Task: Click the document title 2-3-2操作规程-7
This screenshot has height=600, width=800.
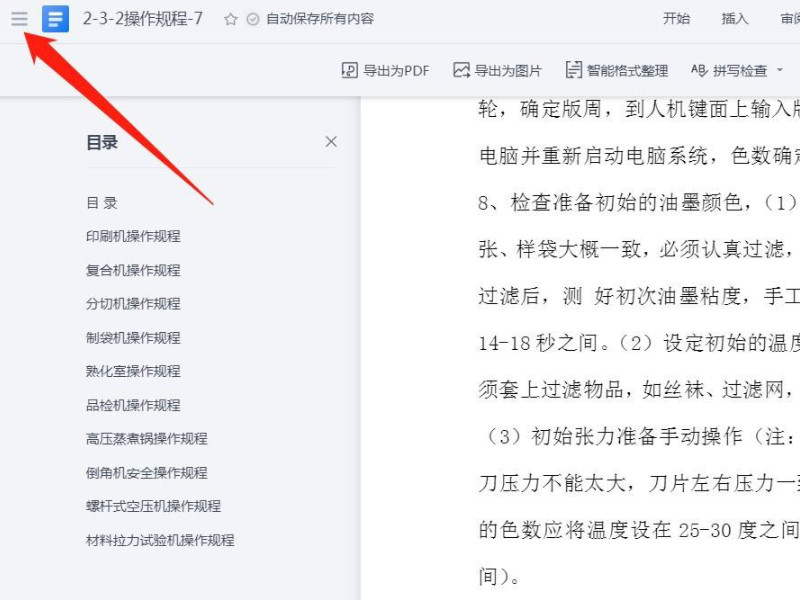Action: tap(142, 19)
